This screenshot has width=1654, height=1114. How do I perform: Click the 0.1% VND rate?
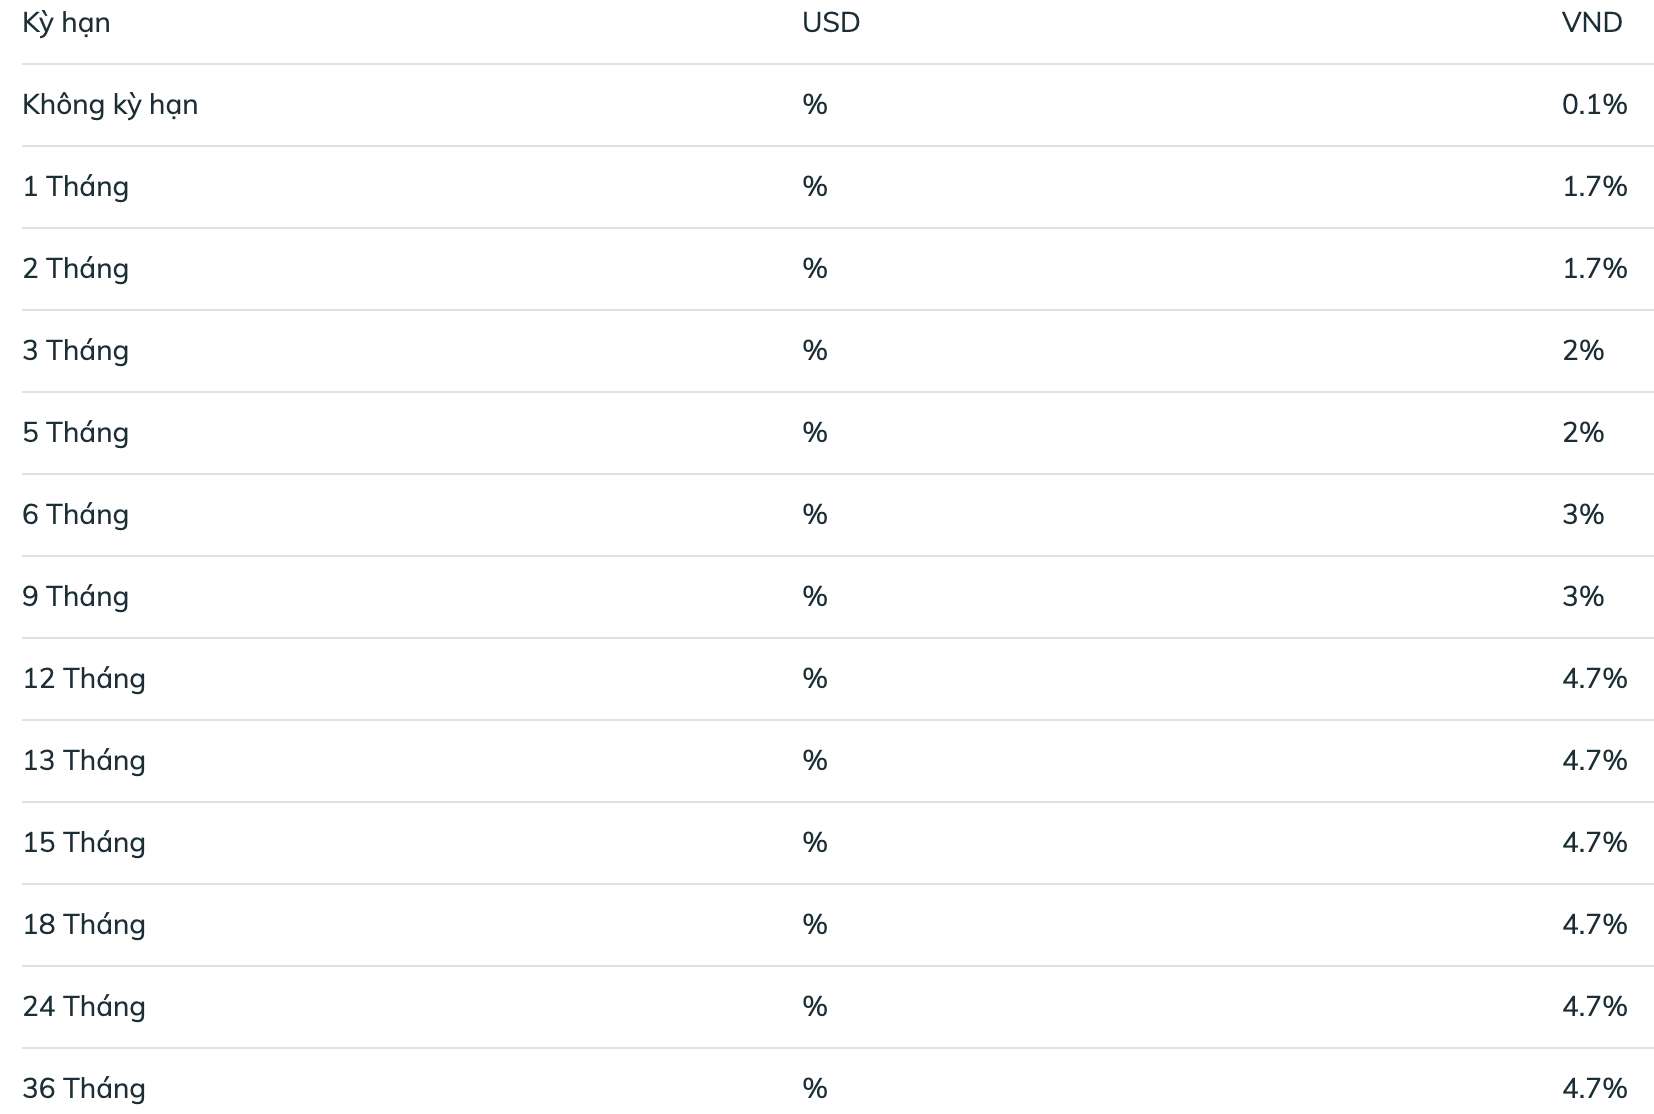1595,105
